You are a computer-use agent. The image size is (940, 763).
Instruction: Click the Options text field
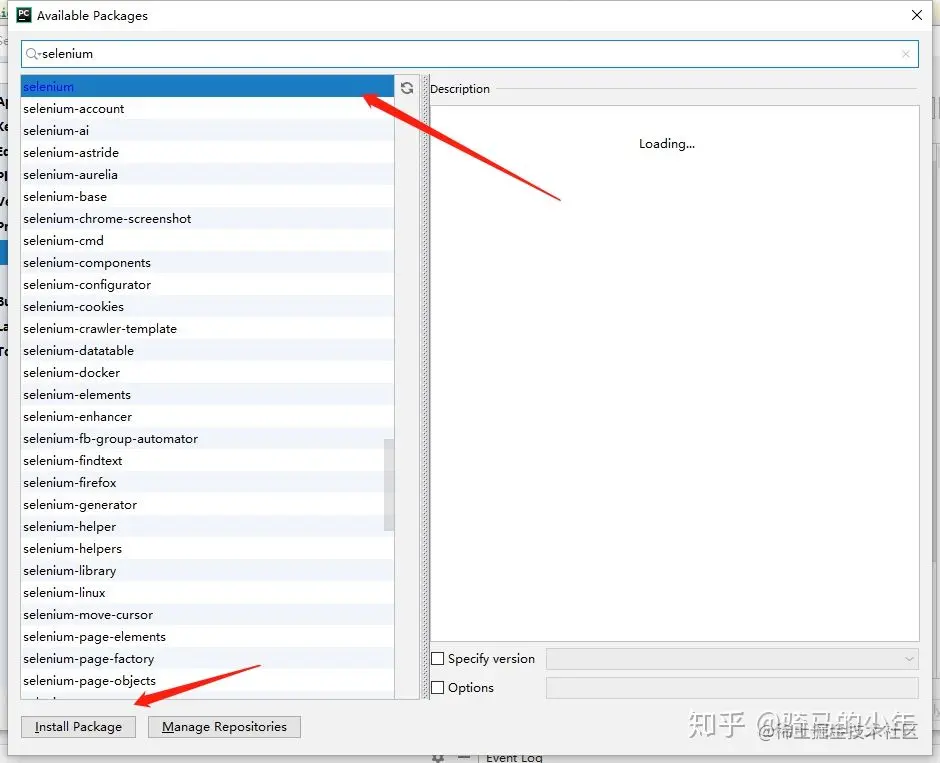[732, 687]
